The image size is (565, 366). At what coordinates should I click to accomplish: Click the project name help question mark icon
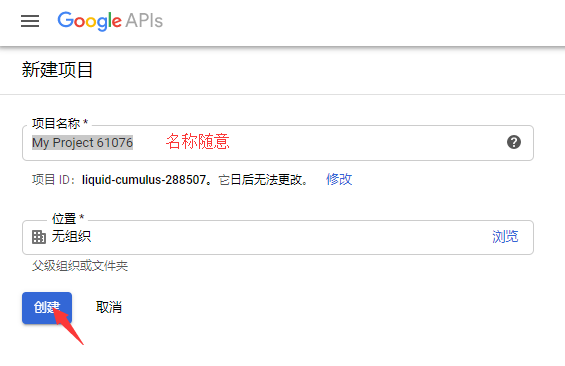pyautogui.click(x=514, y=142)
